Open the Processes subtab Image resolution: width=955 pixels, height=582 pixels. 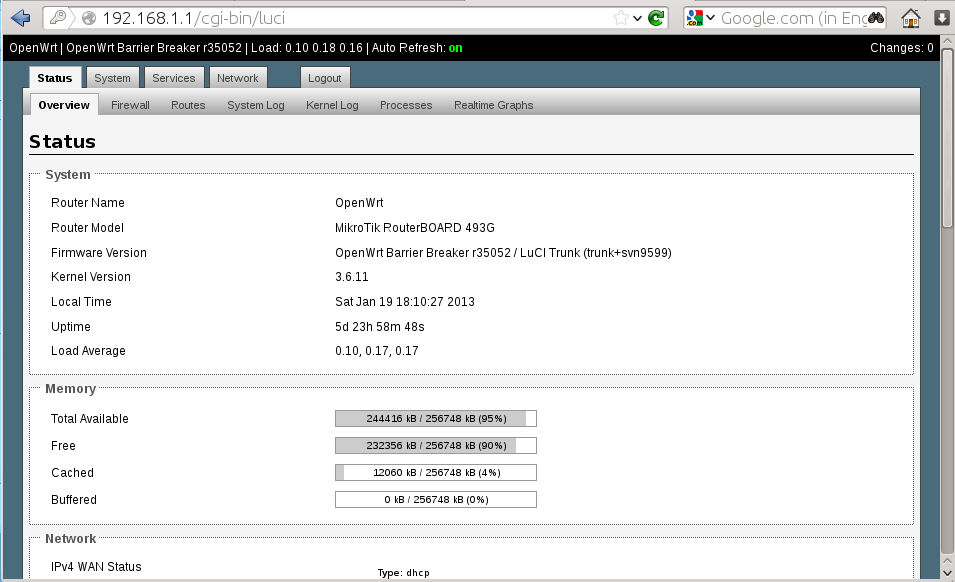[x=406, y=105]
